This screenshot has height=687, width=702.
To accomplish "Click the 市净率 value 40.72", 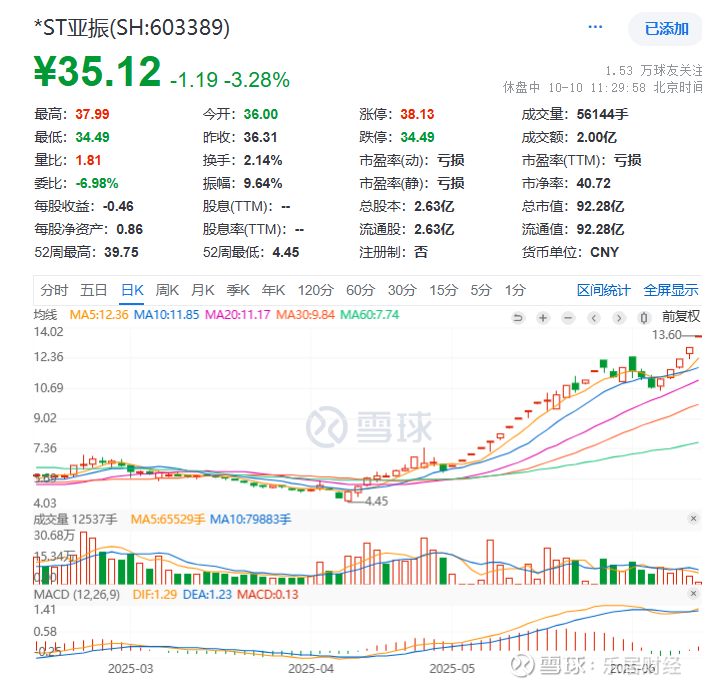I will [594, 183].
